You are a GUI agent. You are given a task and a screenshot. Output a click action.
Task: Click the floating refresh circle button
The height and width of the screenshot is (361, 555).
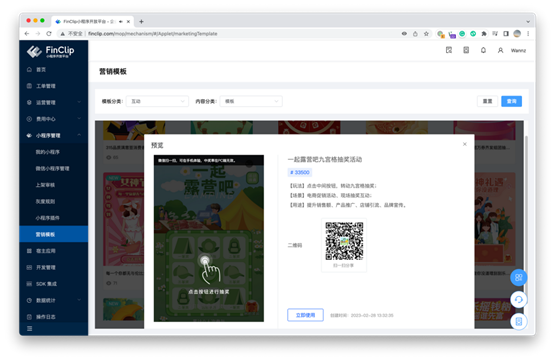pos(519,299)
